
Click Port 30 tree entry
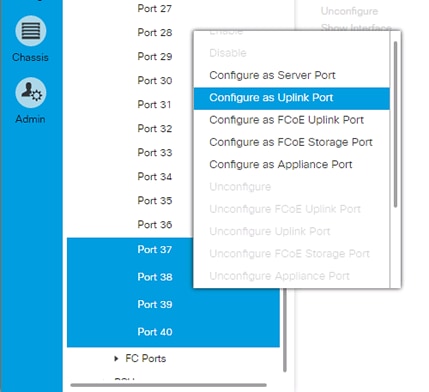pos(155,81)
